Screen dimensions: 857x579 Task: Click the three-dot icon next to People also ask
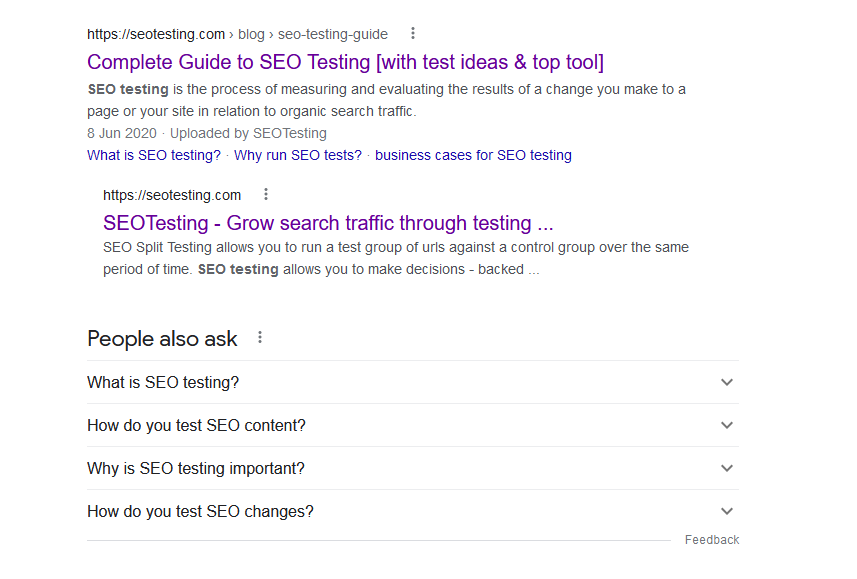click(x=260, y=338)
